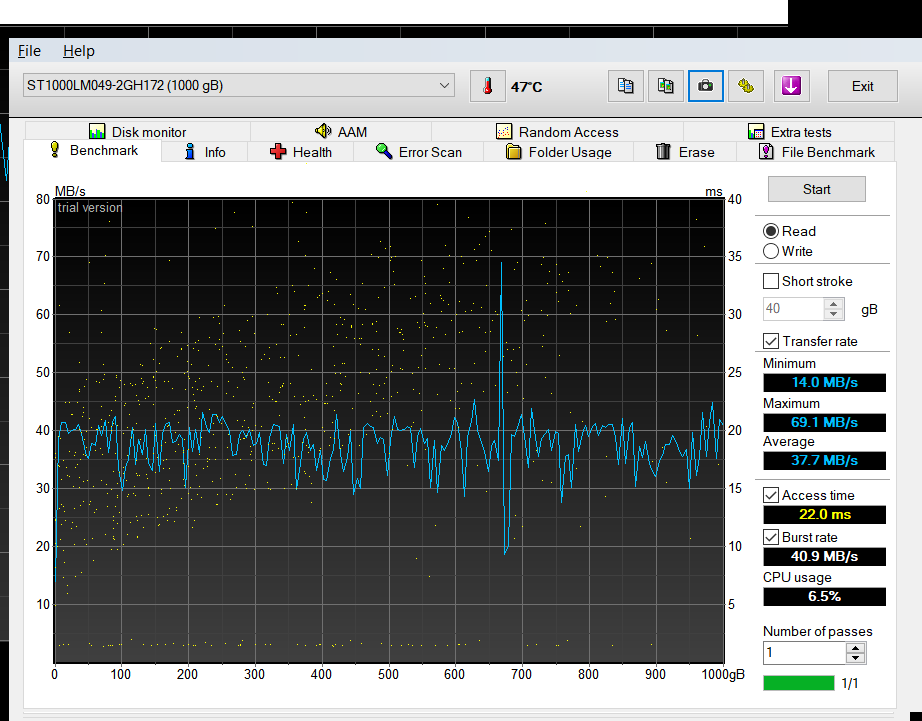This screenshot has width=922, height=721.
Task: Open options with the wrench icon
Action: click(745, 87)
